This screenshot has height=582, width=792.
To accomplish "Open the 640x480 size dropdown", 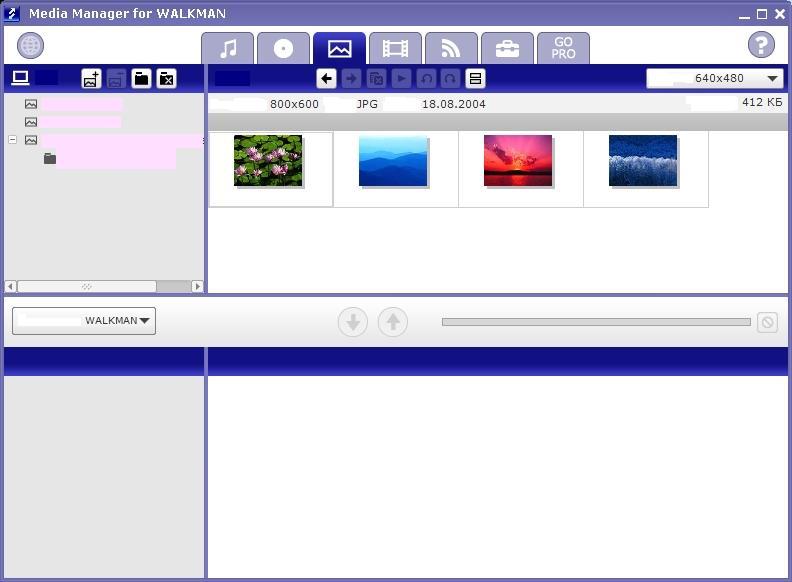I will 715,79.
